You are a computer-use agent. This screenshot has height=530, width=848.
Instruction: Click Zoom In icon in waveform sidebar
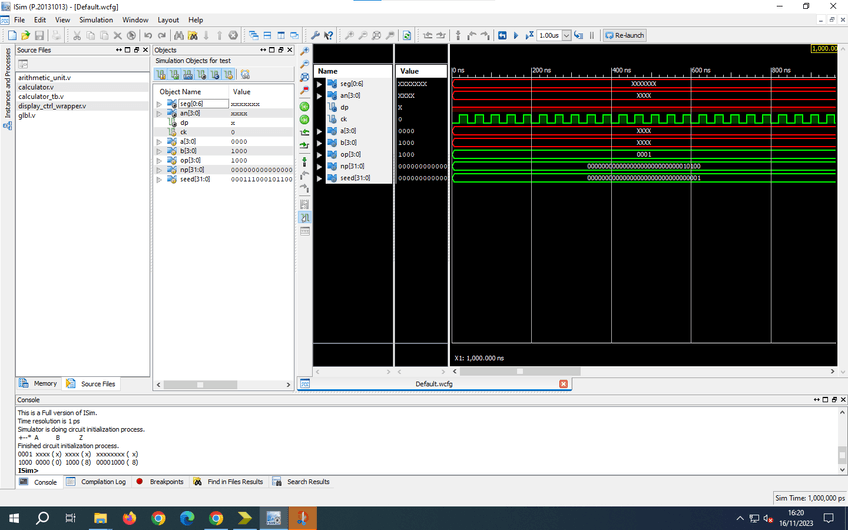[304, 50]
